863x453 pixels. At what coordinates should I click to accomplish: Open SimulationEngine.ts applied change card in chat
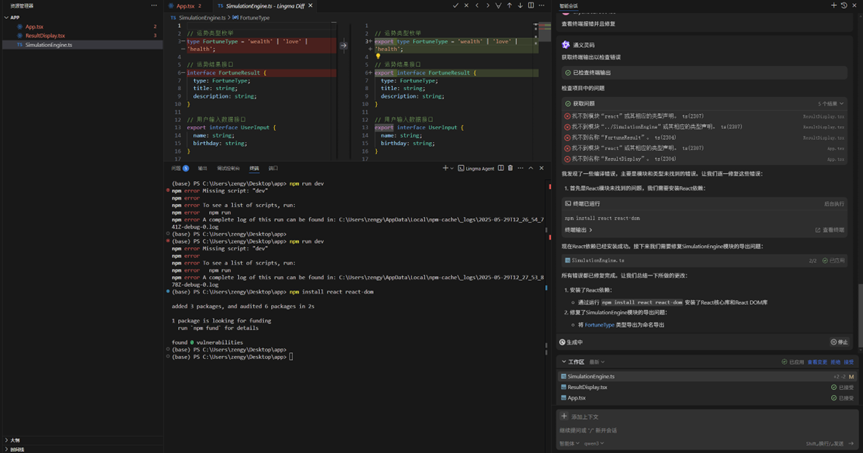click(704, 260)
